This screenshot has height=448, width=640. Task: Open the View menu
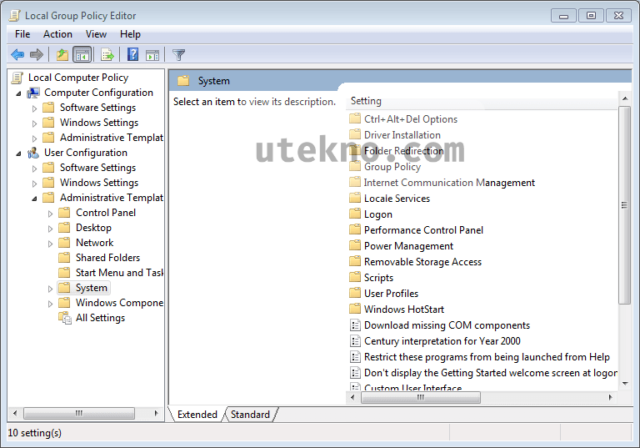(x=96, y=34)
